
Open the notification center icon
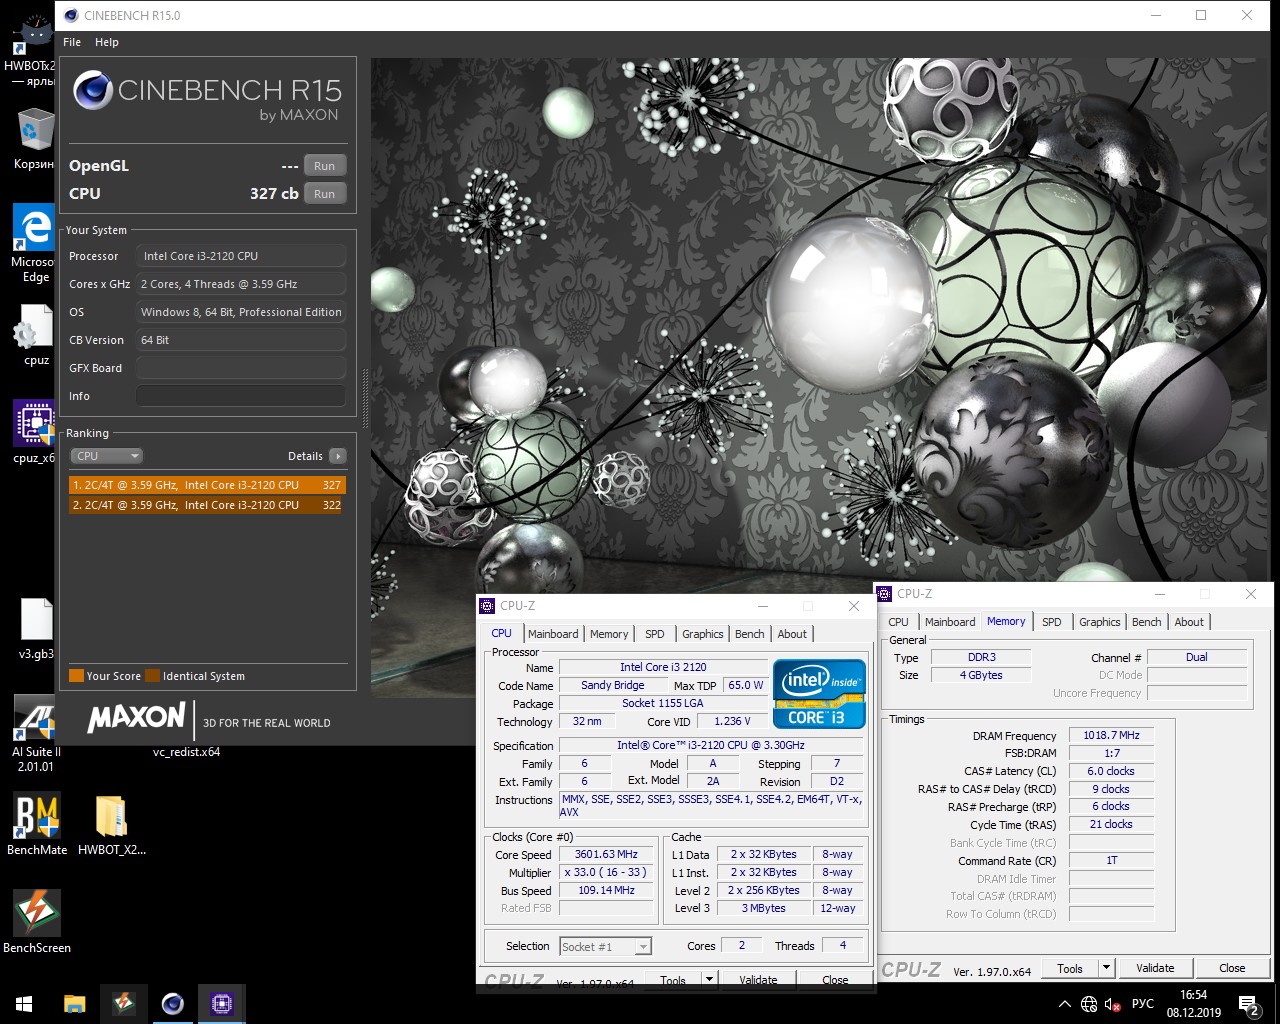click(1249, 1004)
